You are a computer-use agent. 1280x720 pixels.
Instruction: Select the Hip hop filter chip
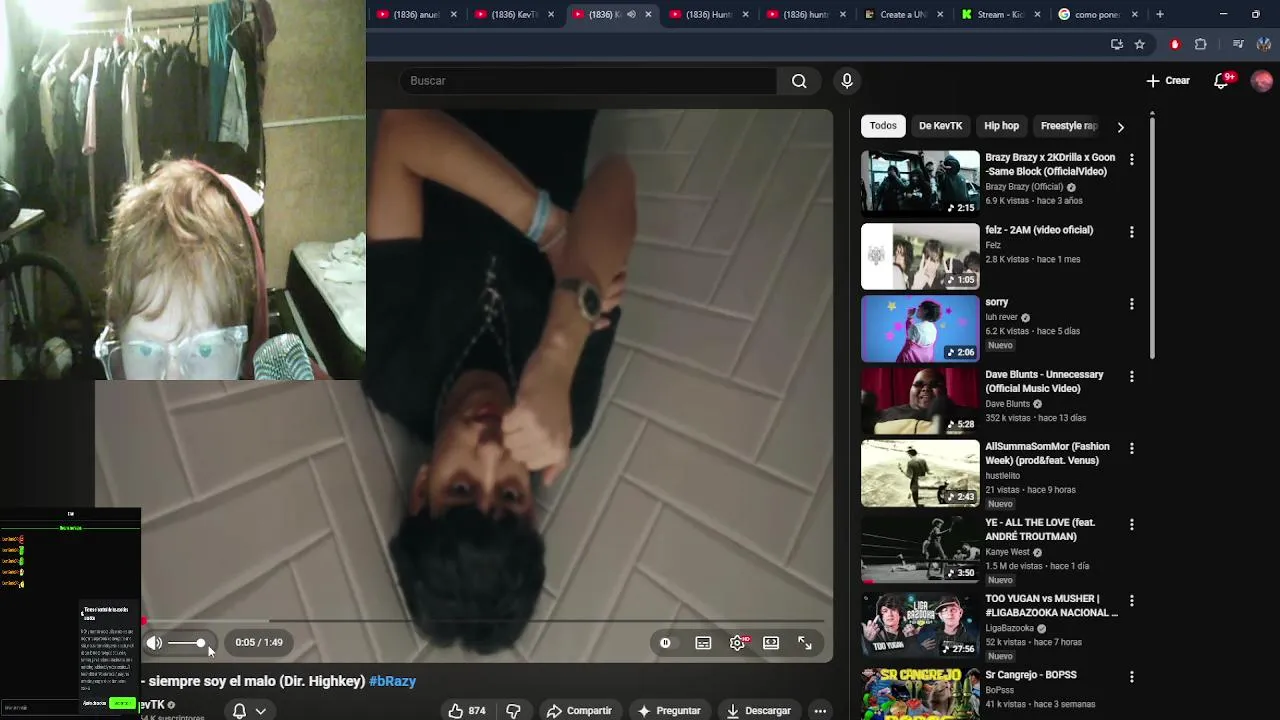(x=1001, y=126)
